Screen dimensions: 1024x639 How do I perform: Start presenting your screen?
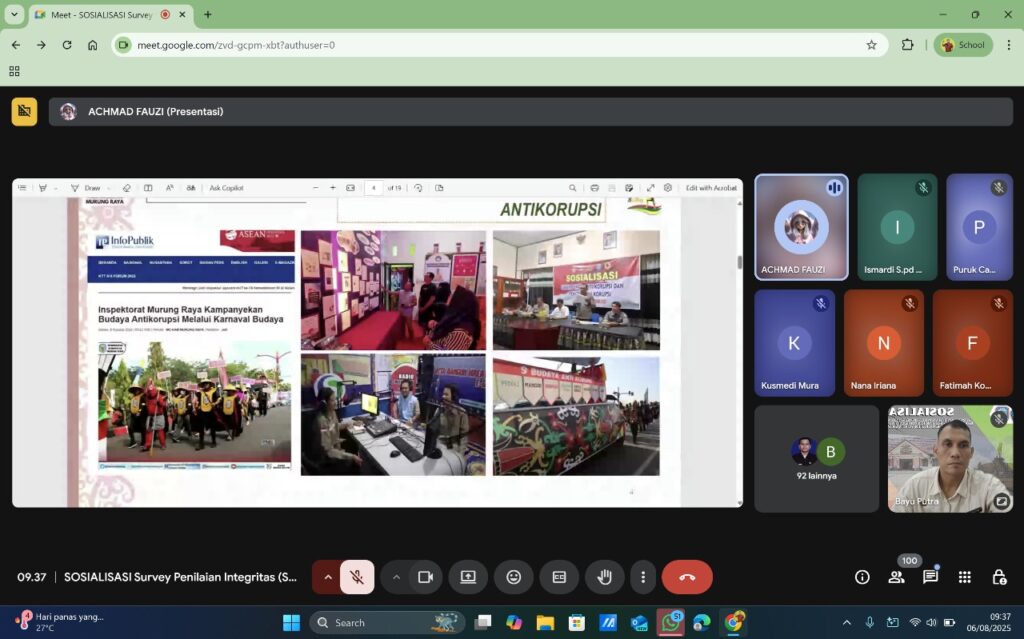click(x=468, y=577)
